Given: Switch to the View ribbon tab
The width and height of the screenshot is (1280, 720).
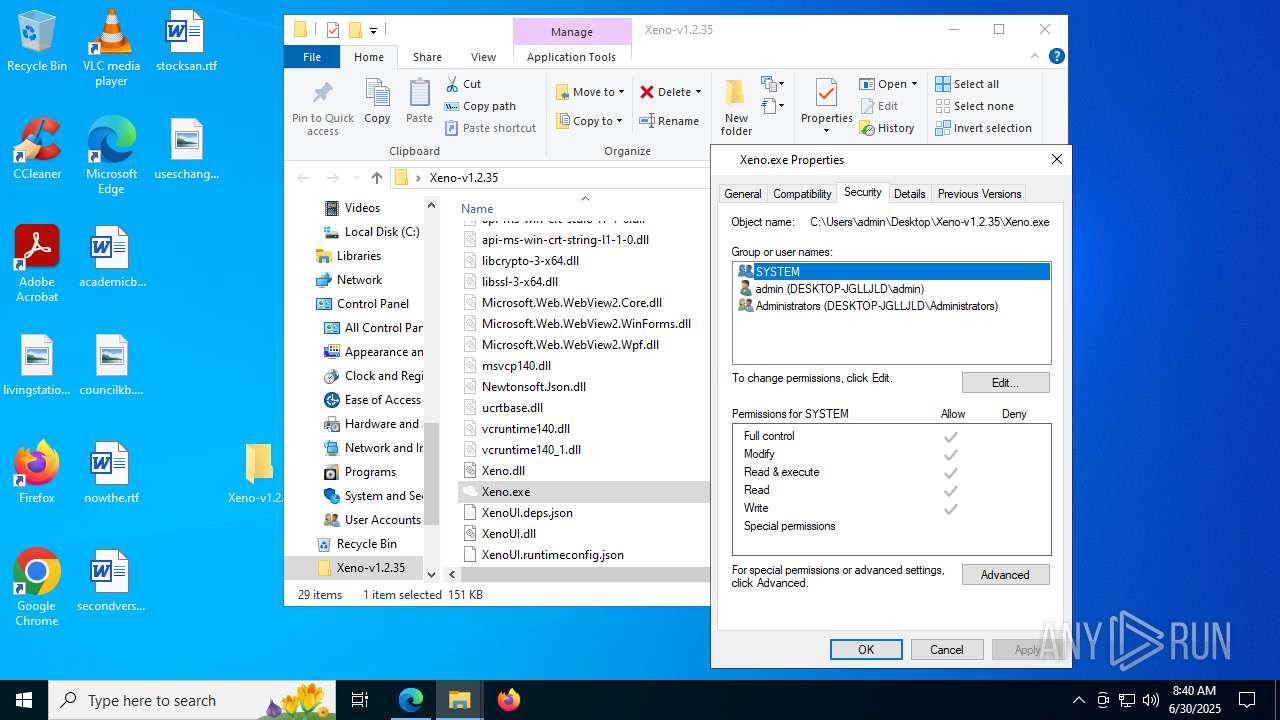Looking at the screenshot, I should pos(483,57).
